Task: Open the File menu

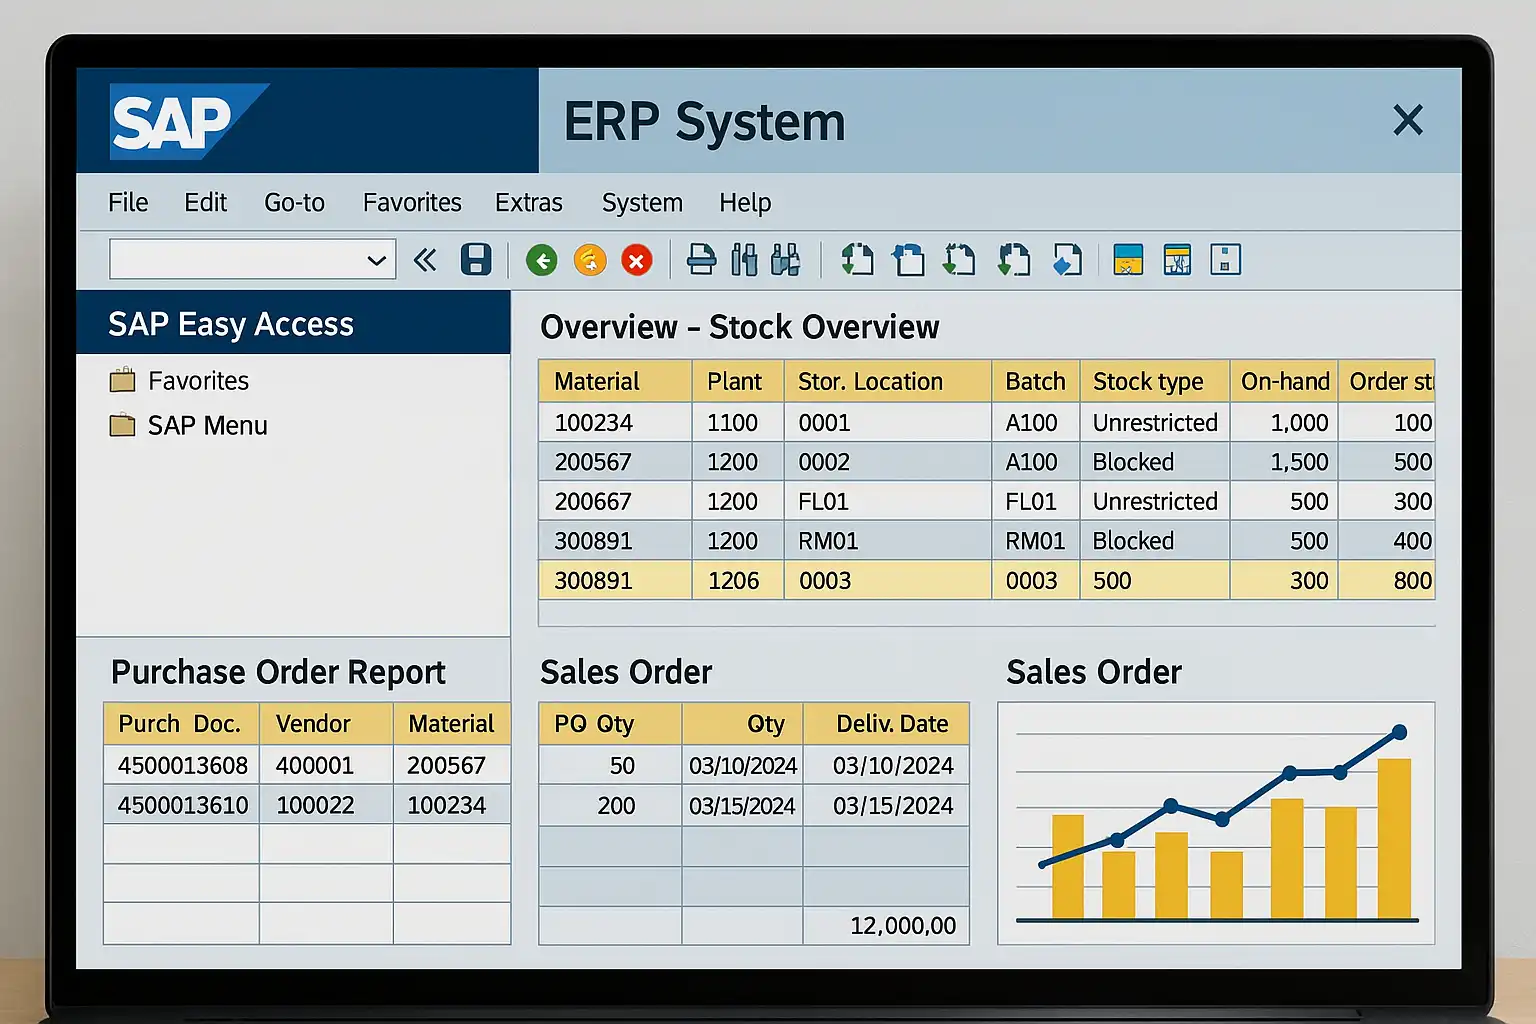Action: 128,202
